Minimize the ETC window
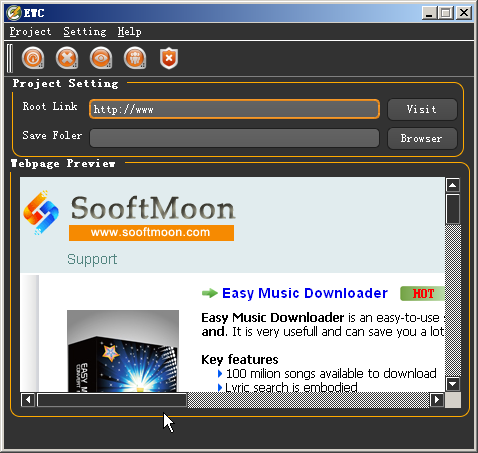 click(x=429, y=13)
